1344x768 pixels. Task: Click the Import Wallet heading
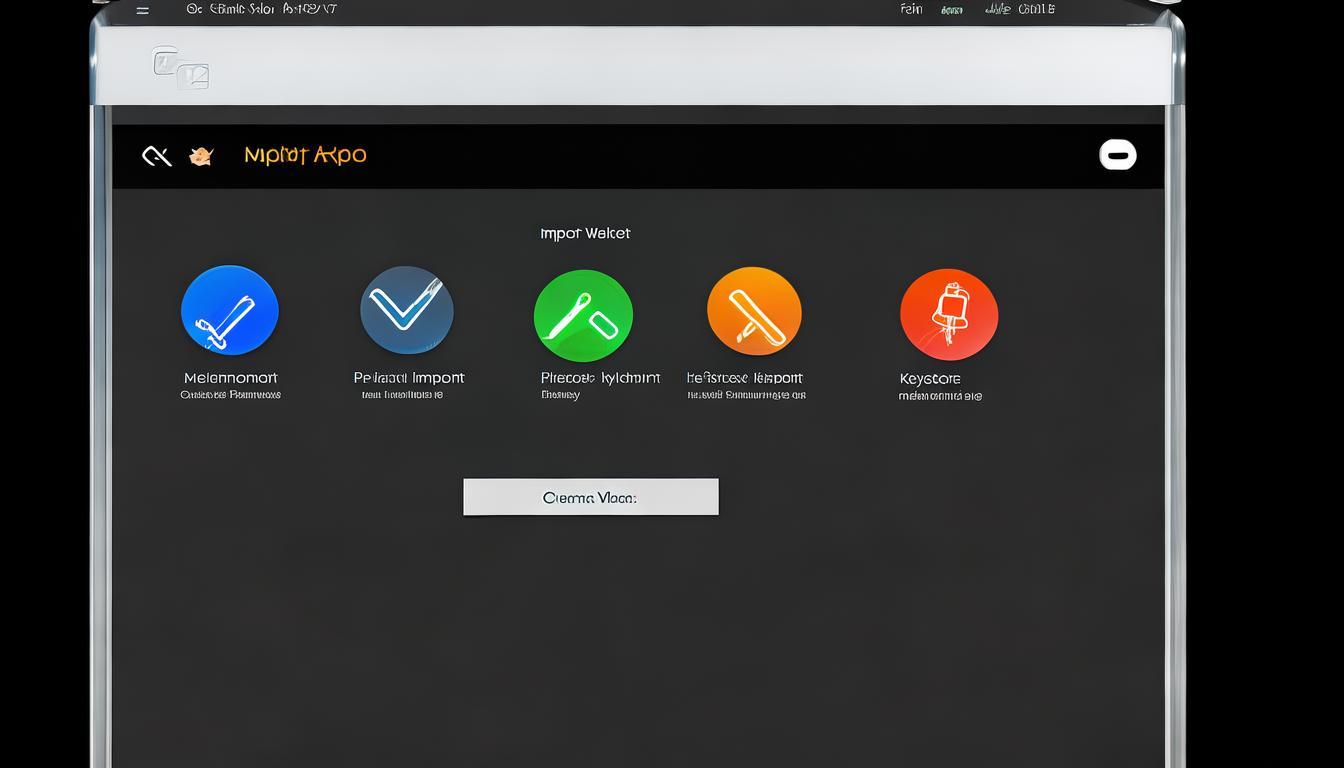(585, 233)
